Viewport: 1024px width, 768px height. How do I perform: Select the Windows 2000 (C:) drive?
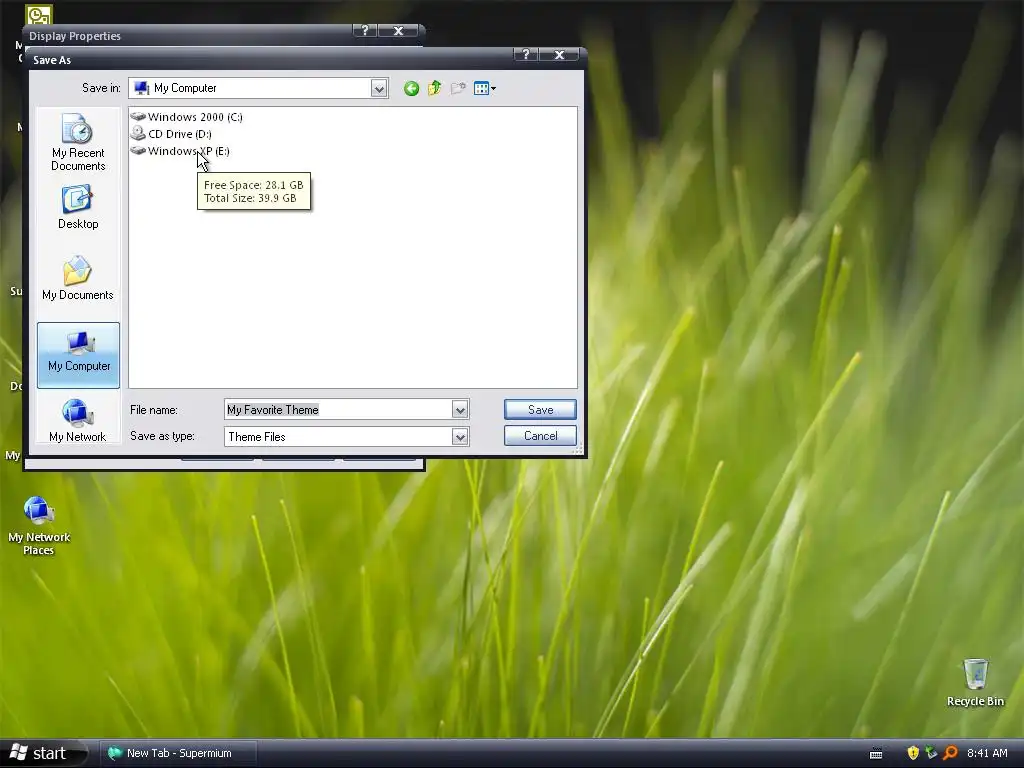click(187, 117)
